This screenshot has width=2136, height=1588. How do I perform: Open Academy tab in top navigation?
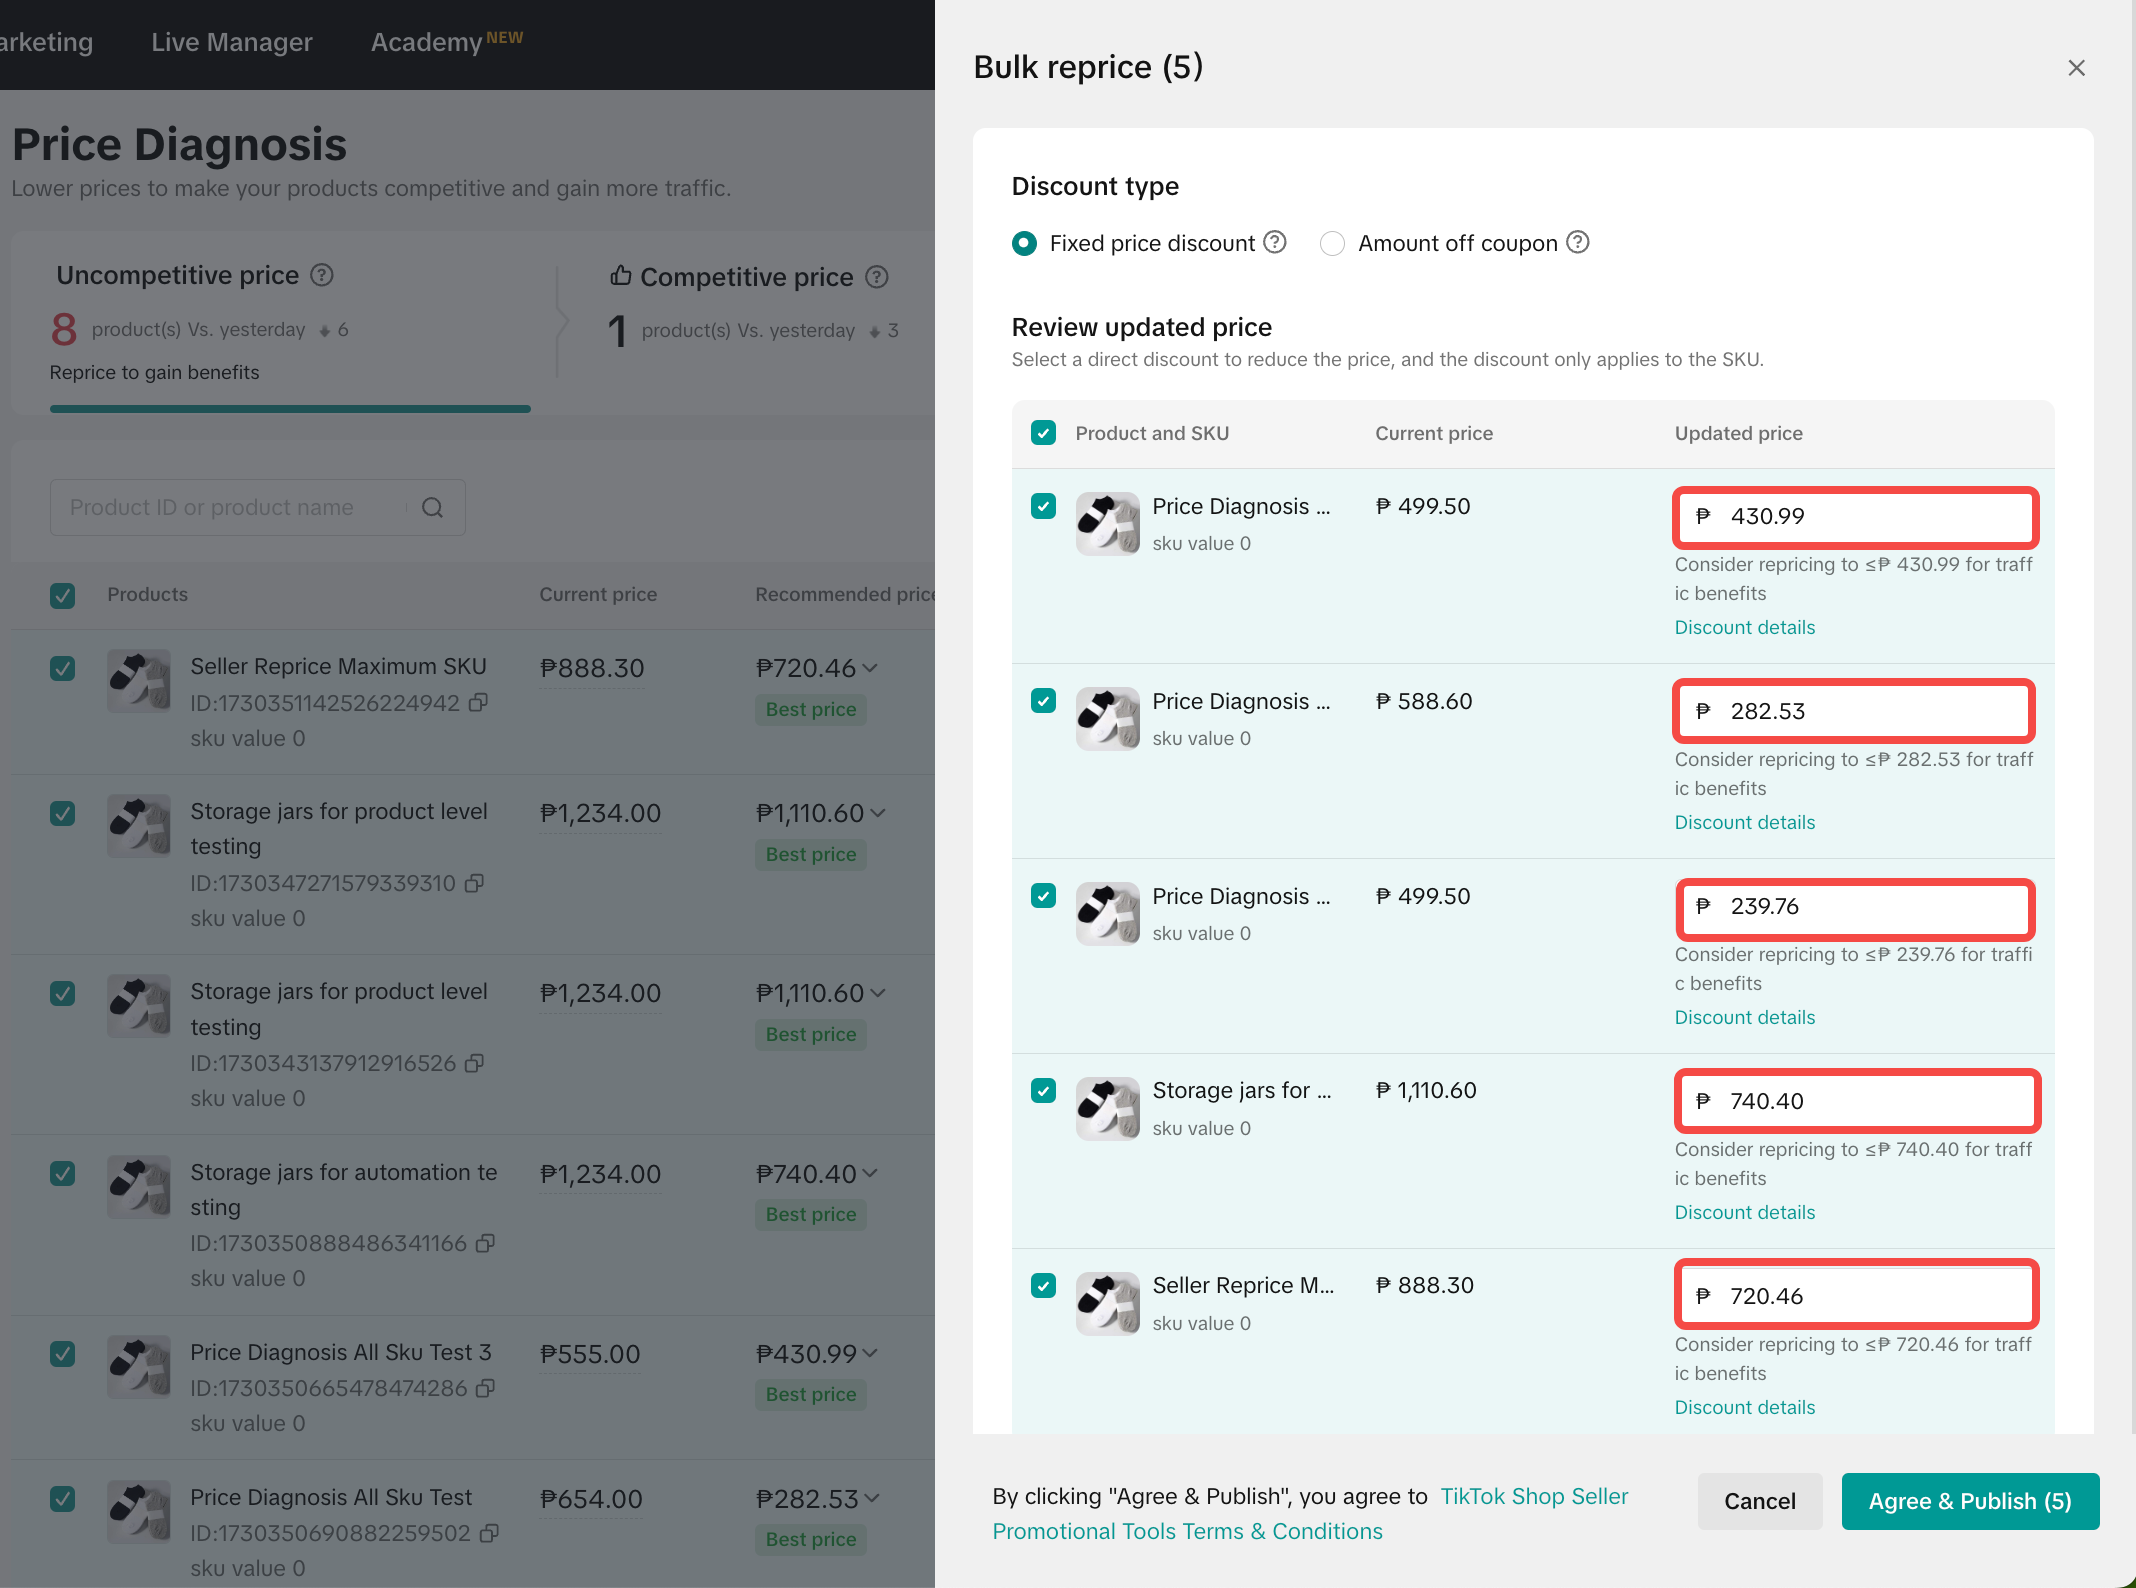point(427,42)
